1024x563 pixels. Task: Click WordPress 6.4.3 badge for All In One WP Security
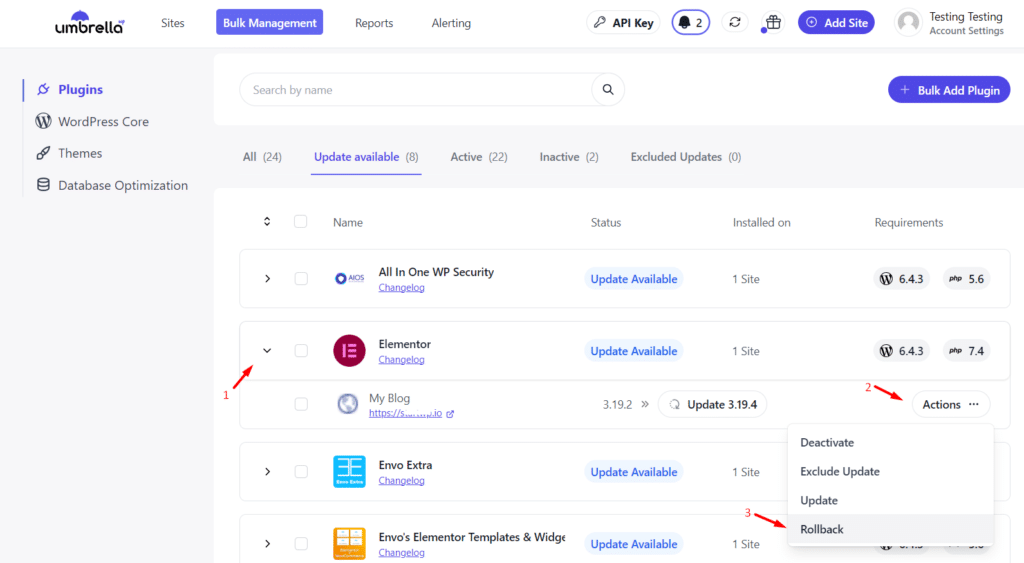click(x=901, y=279)
